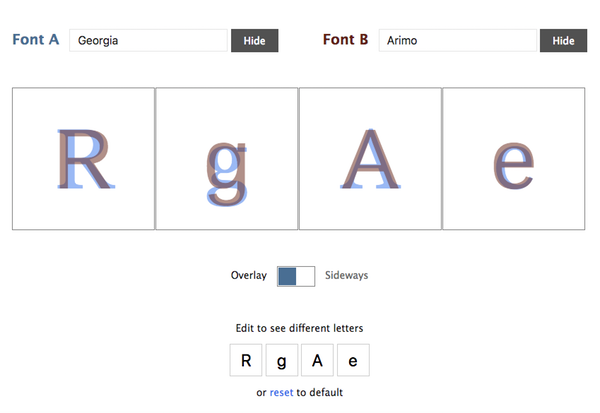Click the dark red Font B heading

345,39
